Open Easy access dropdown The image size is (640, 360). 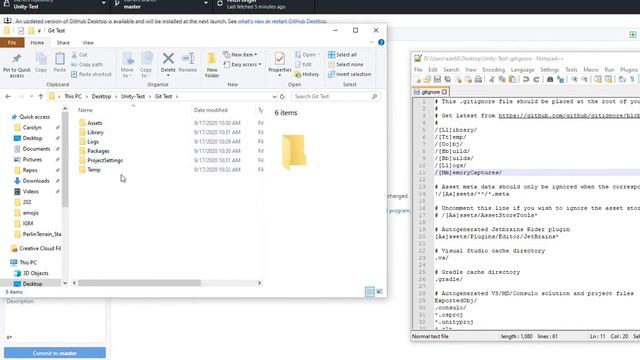(x=242, y=64)
